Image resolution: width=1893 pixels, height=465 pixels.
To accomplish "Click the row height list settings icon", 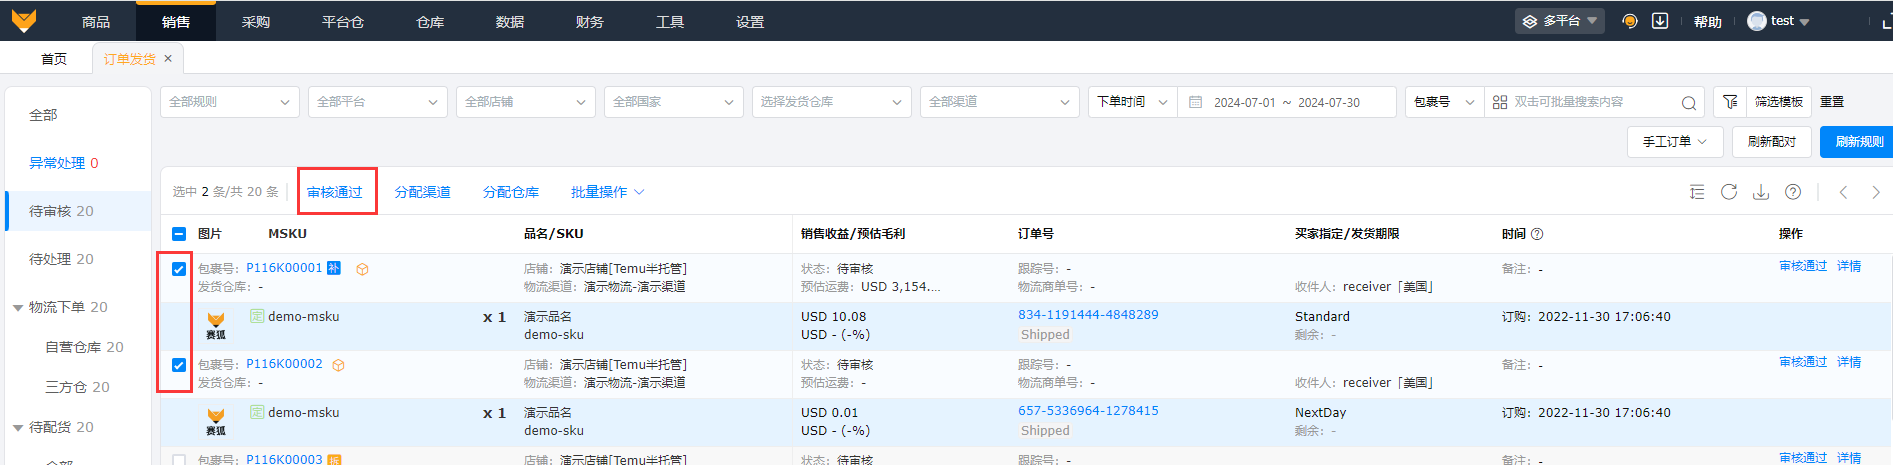I will point(1696,192).
